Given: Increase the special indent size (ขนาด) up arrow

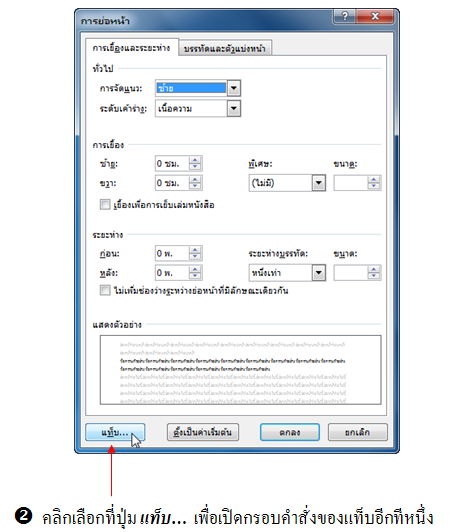Looking at the screenshot, I should point(374,179).
